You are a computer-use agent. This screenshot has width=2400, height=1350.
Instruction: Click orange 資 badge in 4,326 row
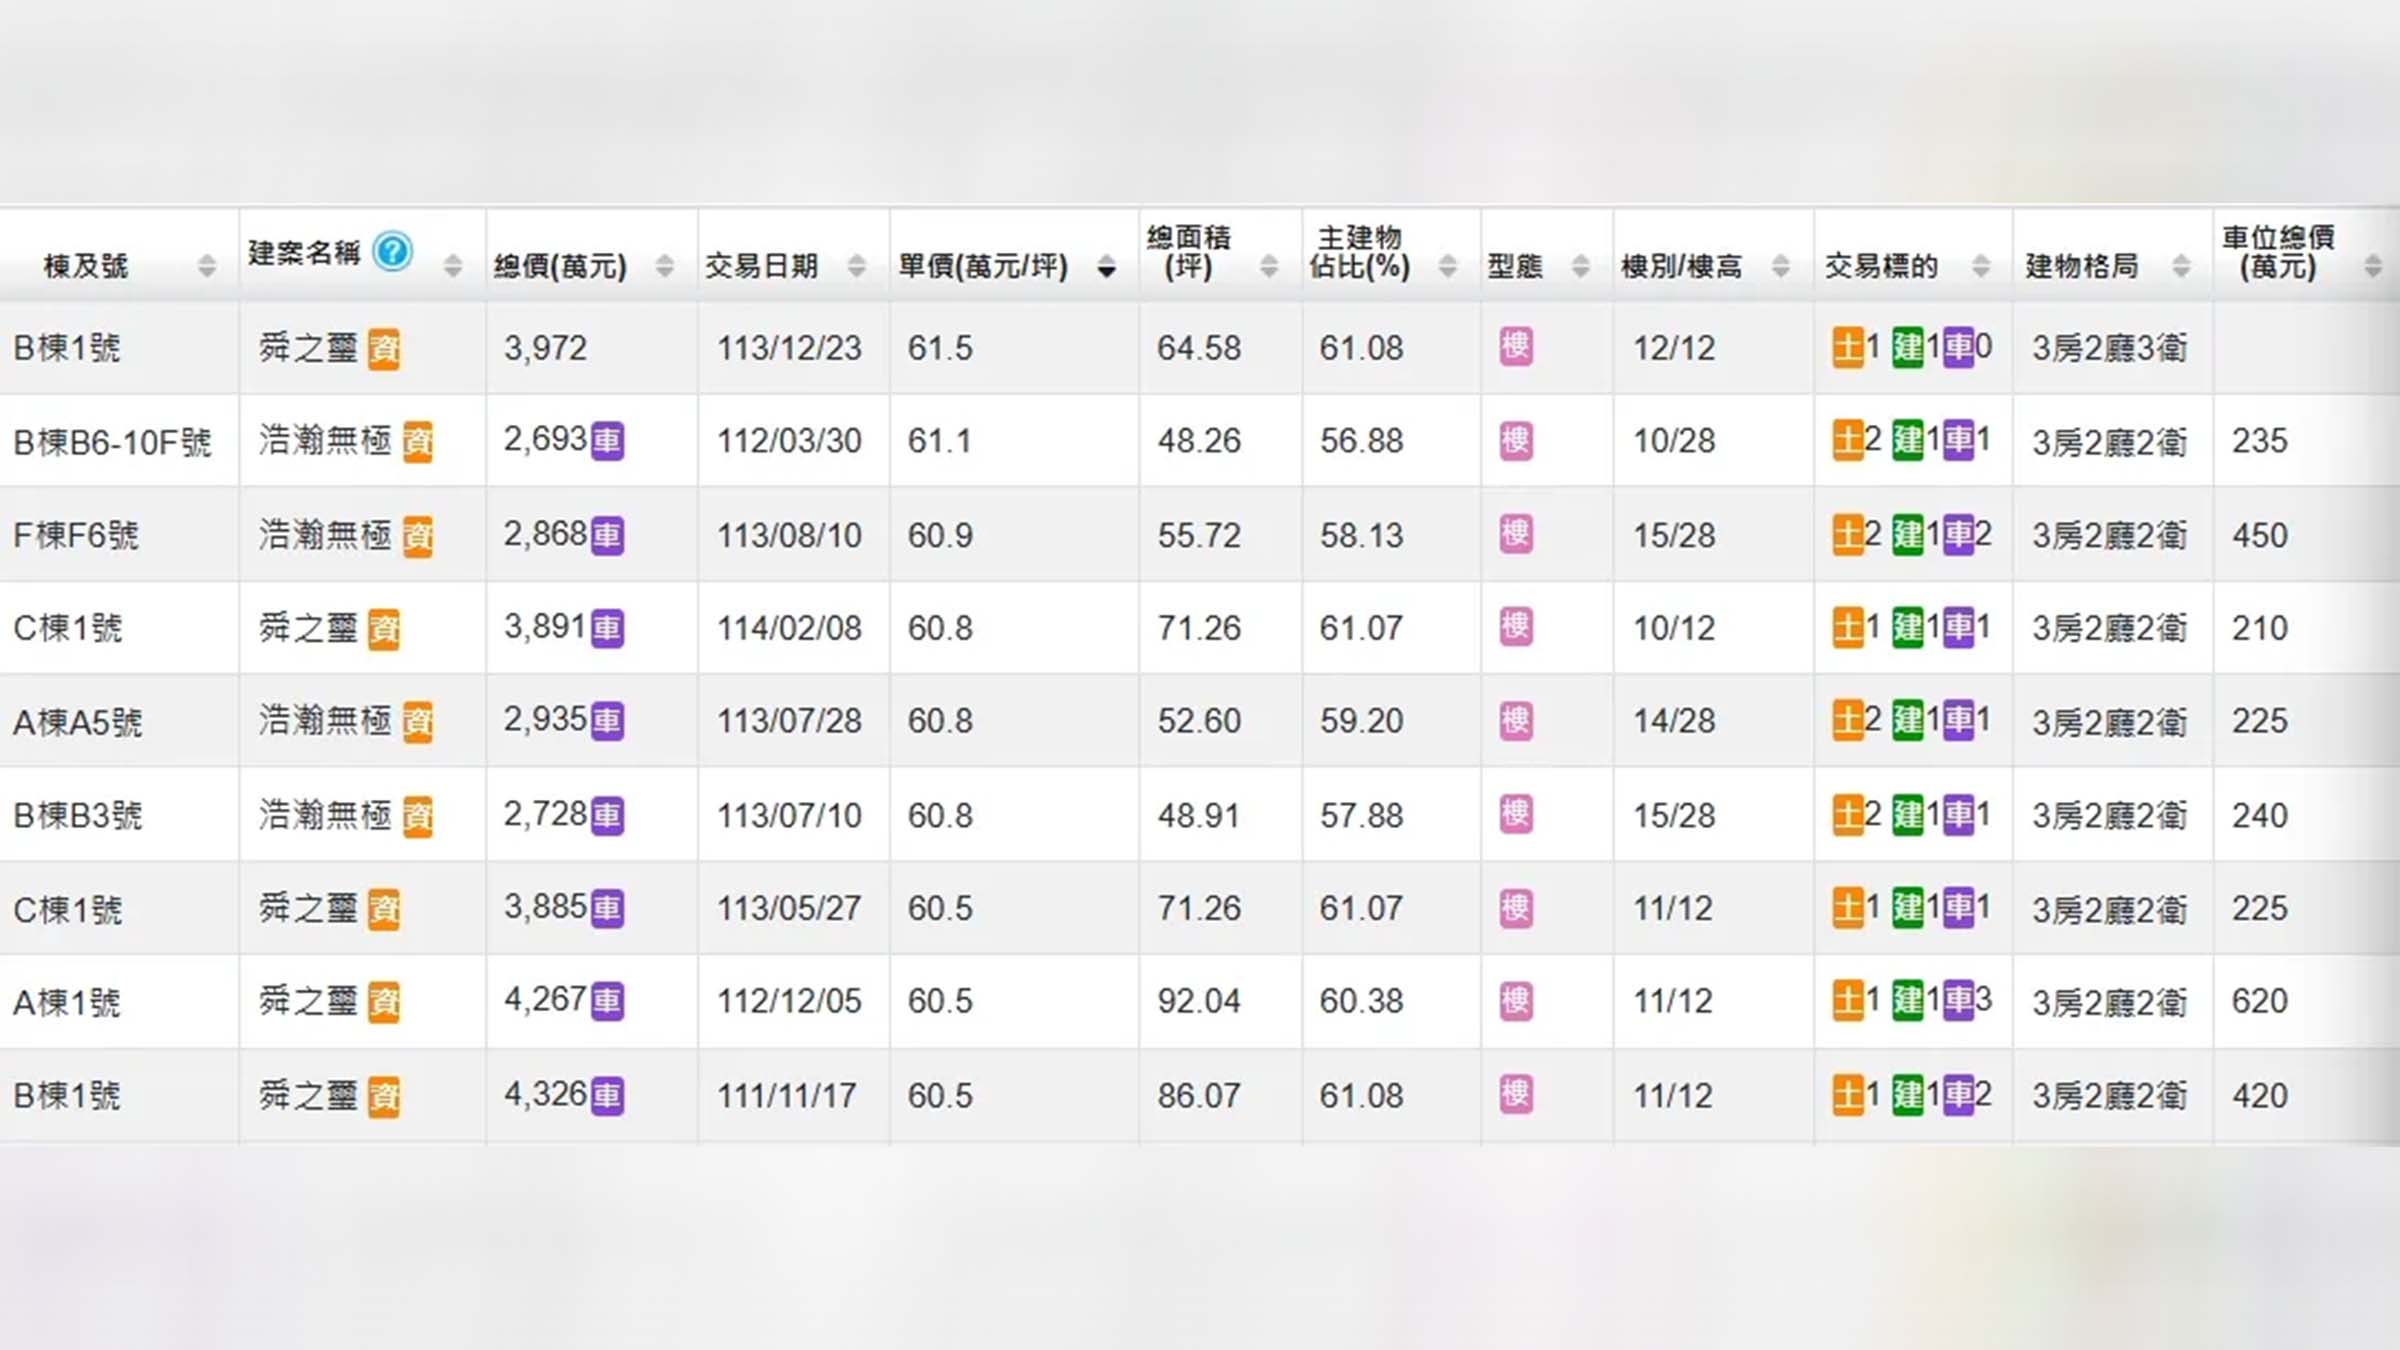point(383,1097)
